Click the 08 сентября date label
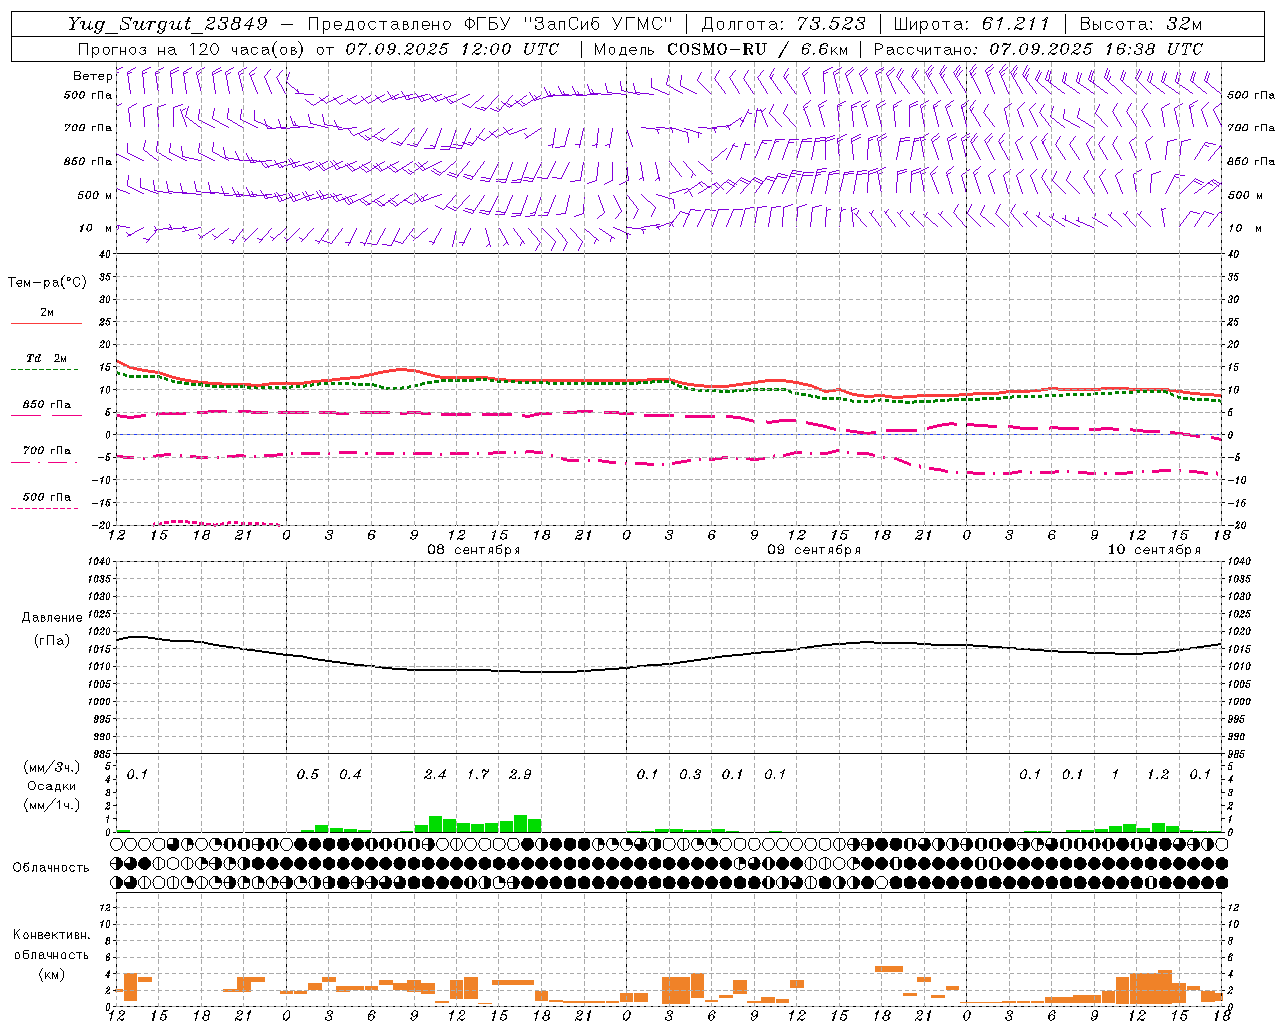Viewport: 1280px width, 1024px height. pyautogui.click(x=474, y=550)
